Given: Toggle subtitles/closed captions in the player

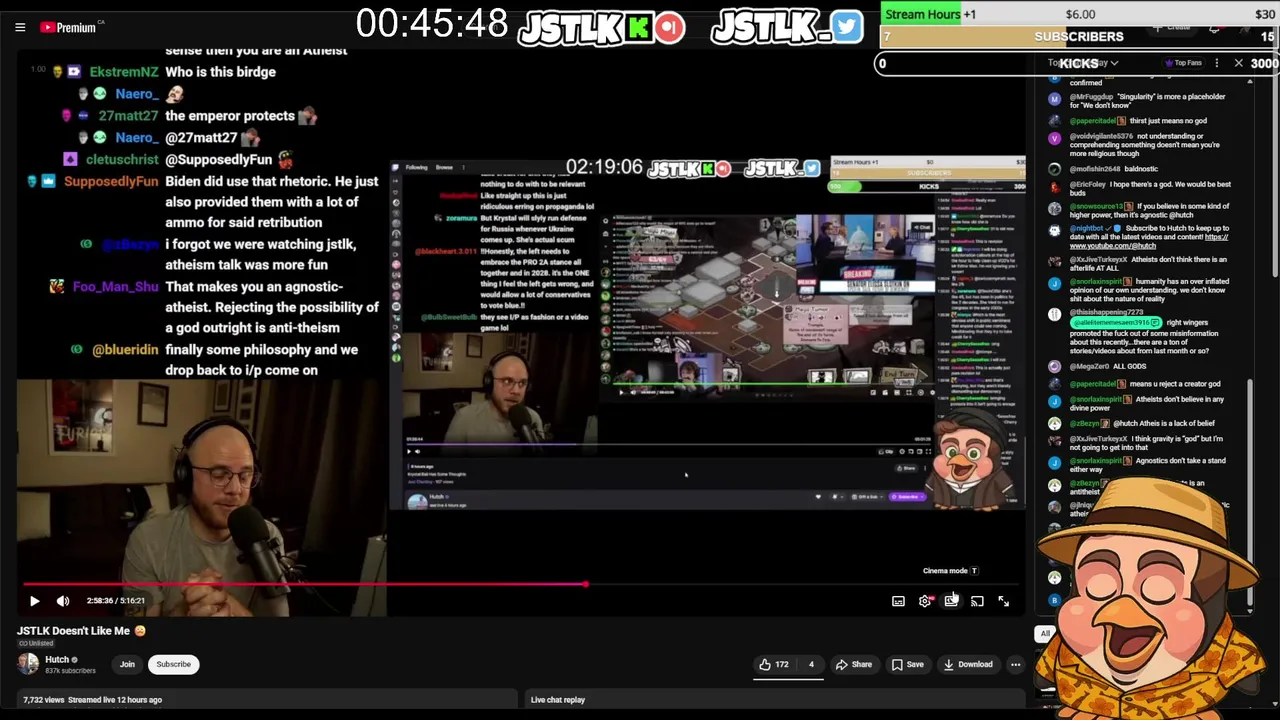Looking at the screenshot, I should (898, 601).
